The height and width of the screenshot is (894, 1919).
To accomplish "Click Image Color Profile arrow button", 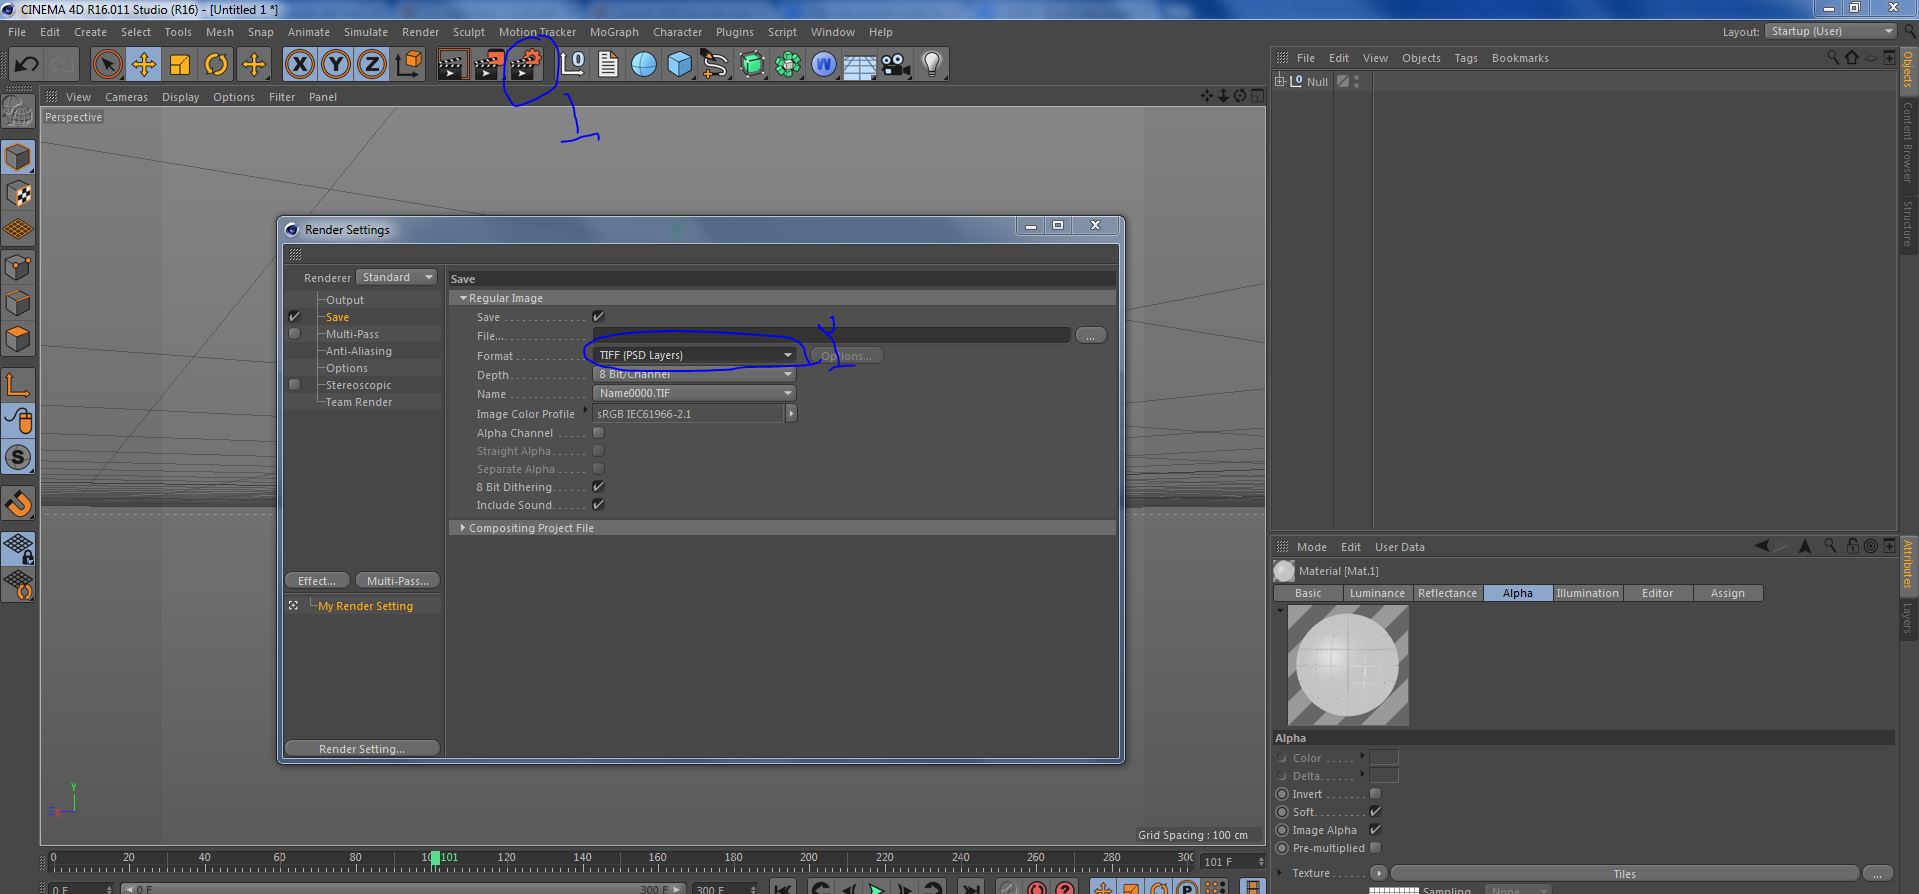I will (791, 414).
